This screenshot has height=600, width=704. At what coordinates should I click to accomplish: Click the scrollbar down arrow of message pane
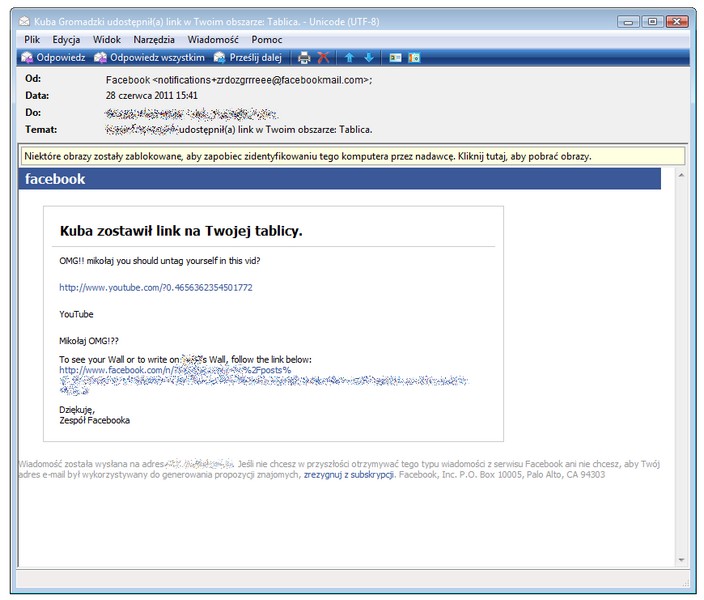point(682,559)
